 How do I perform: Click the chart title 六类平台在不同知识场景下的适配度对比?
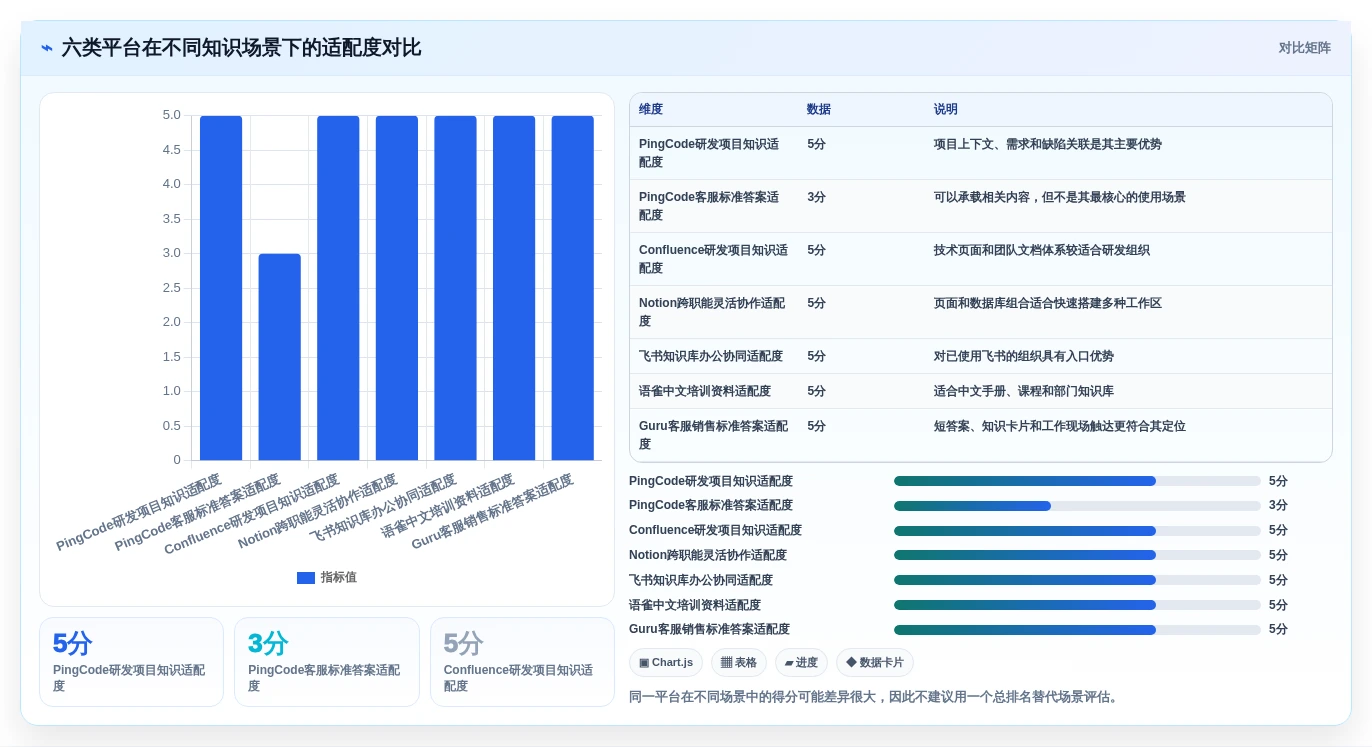tap(241, 48)
